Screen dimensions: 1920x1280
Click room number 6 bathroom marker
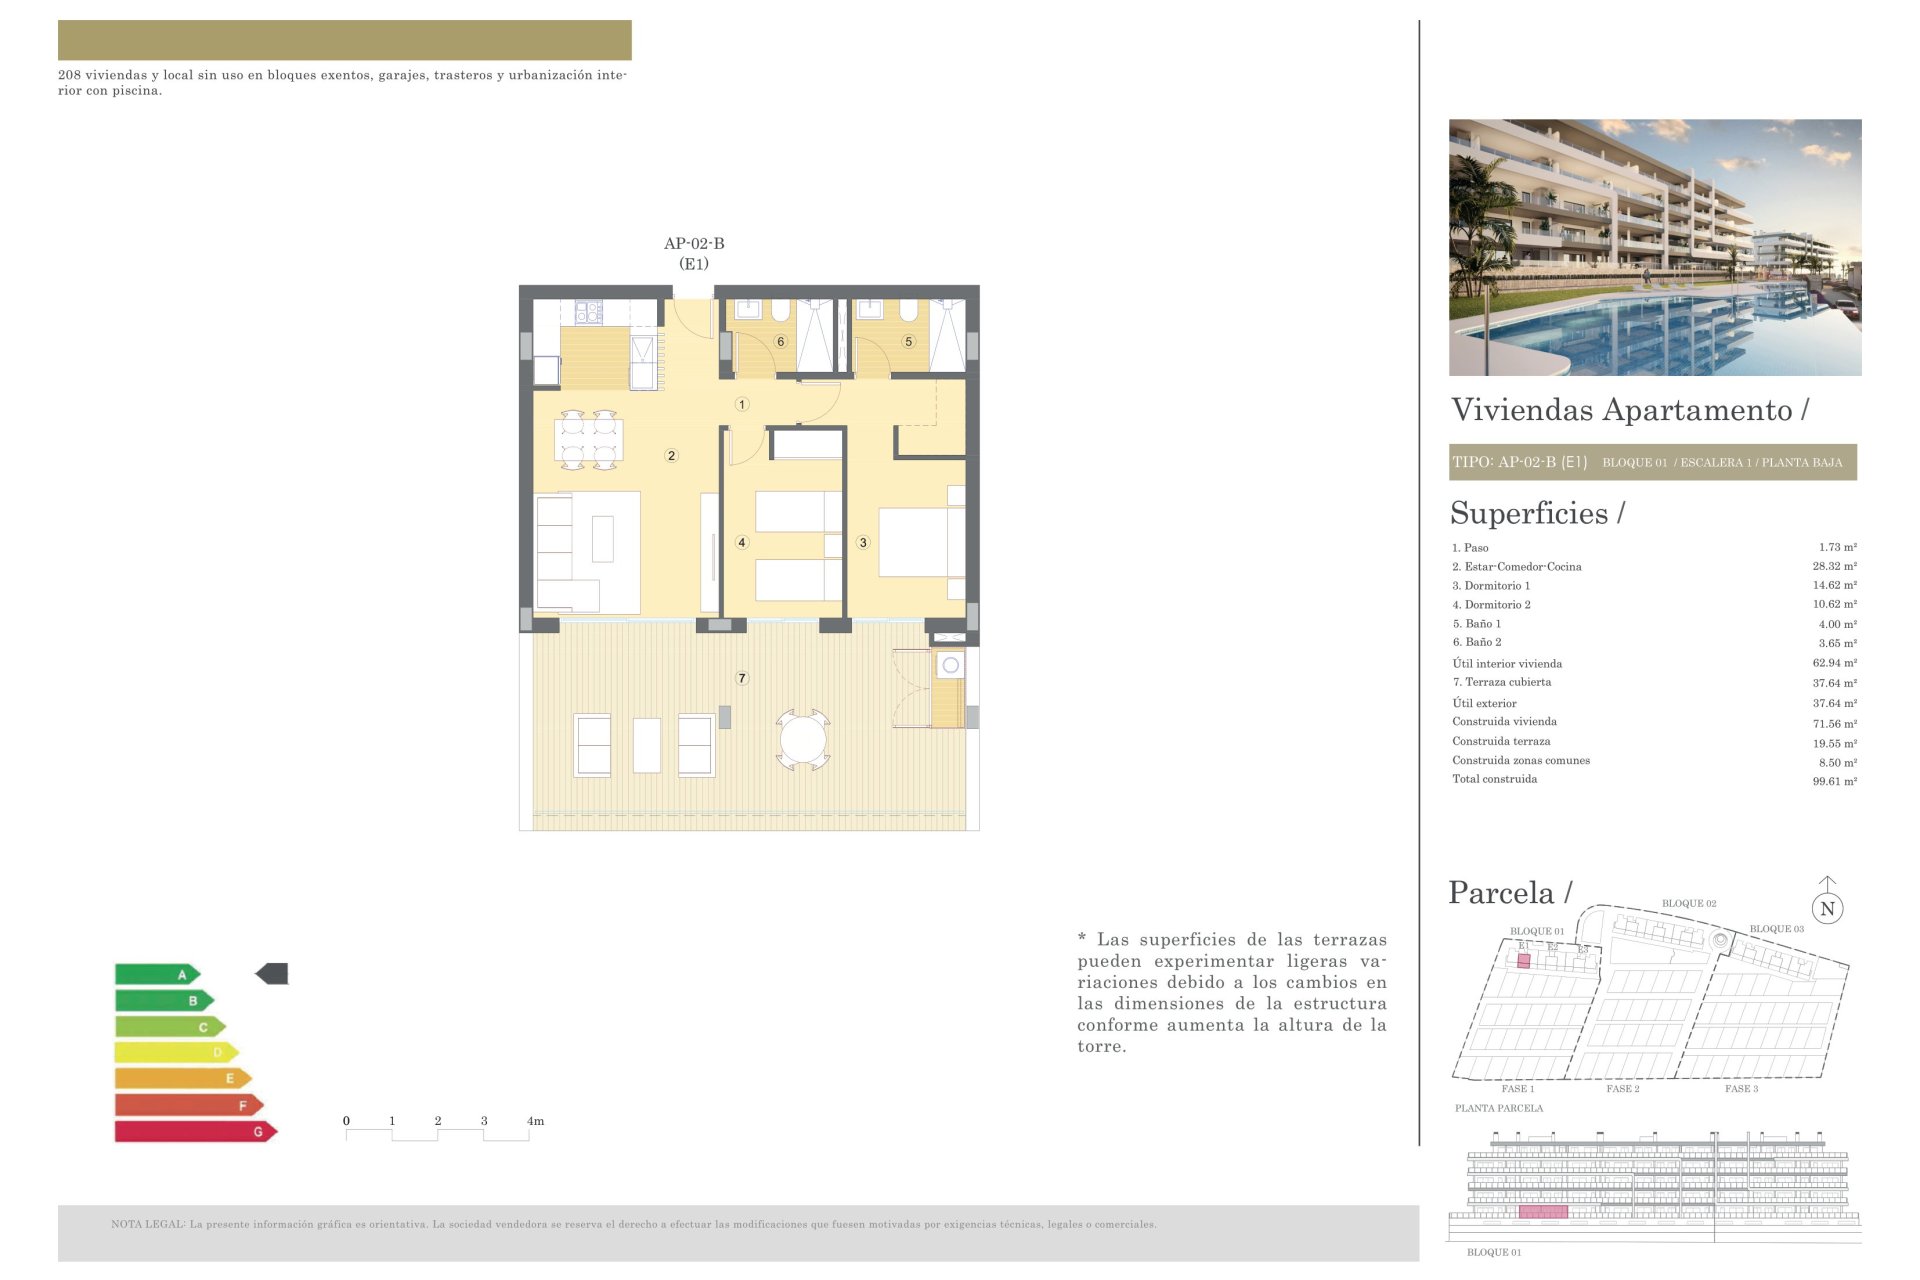[781, 341]
